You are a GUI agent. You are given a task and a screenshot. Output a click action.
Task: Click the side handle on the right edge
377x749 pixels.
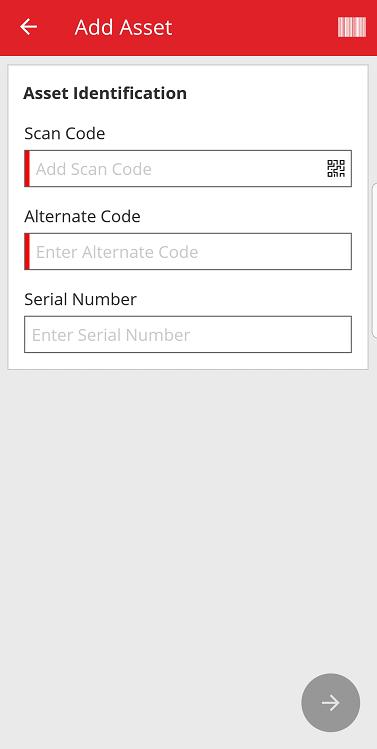pos(374,260)
